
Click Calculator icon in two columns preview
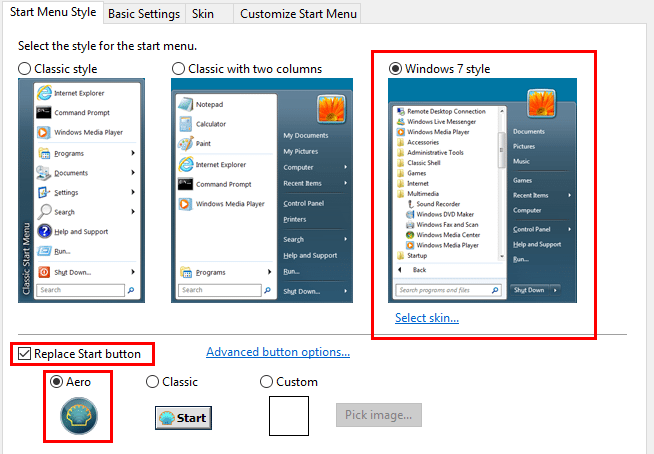[186, 124]
